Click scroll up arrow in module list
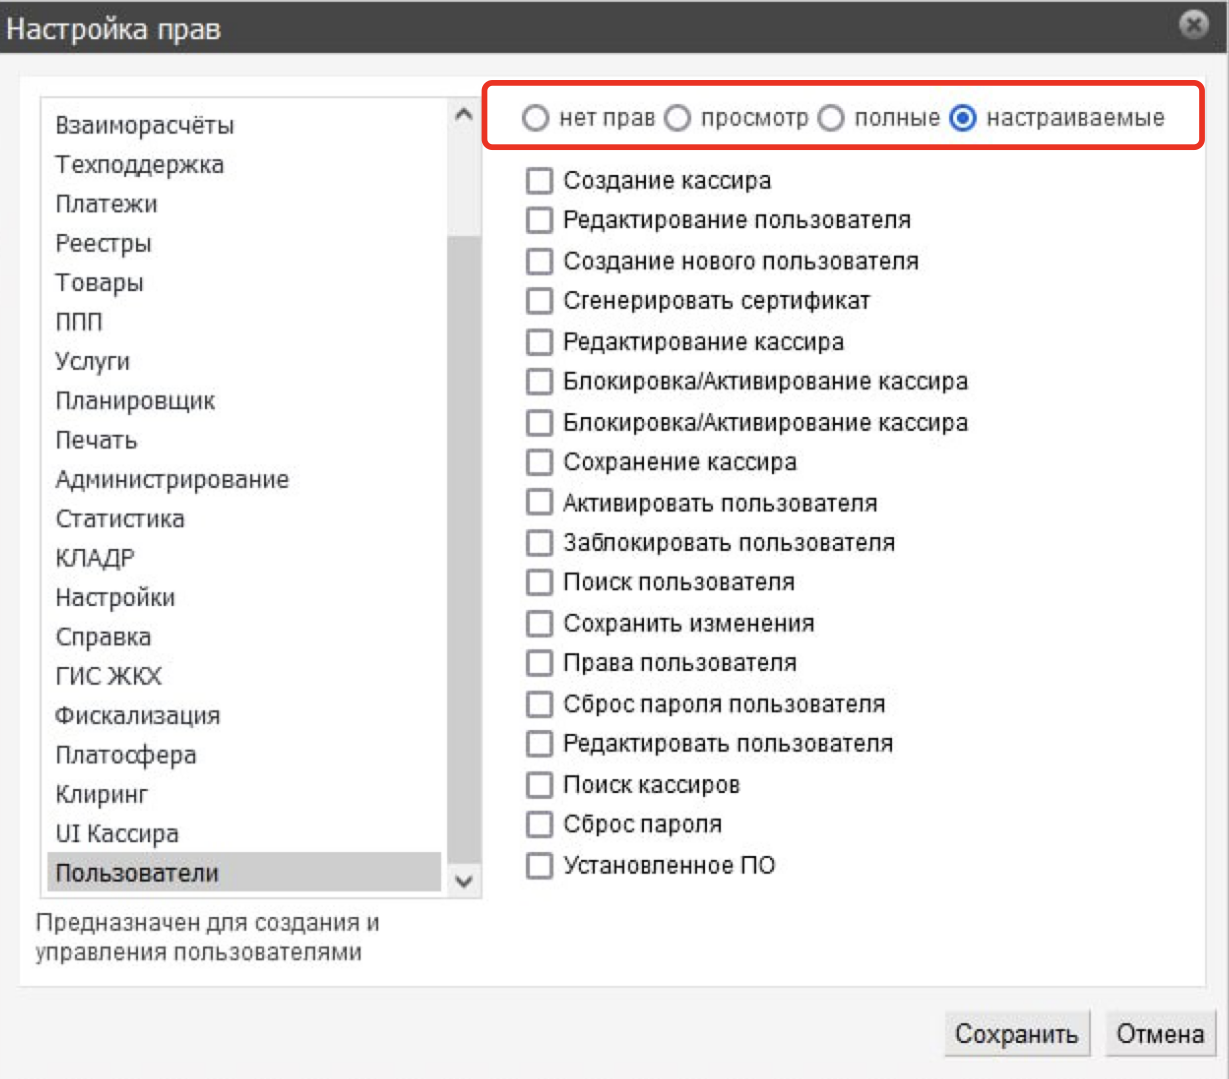1229x1079 pixels. (x=464, y=115)
